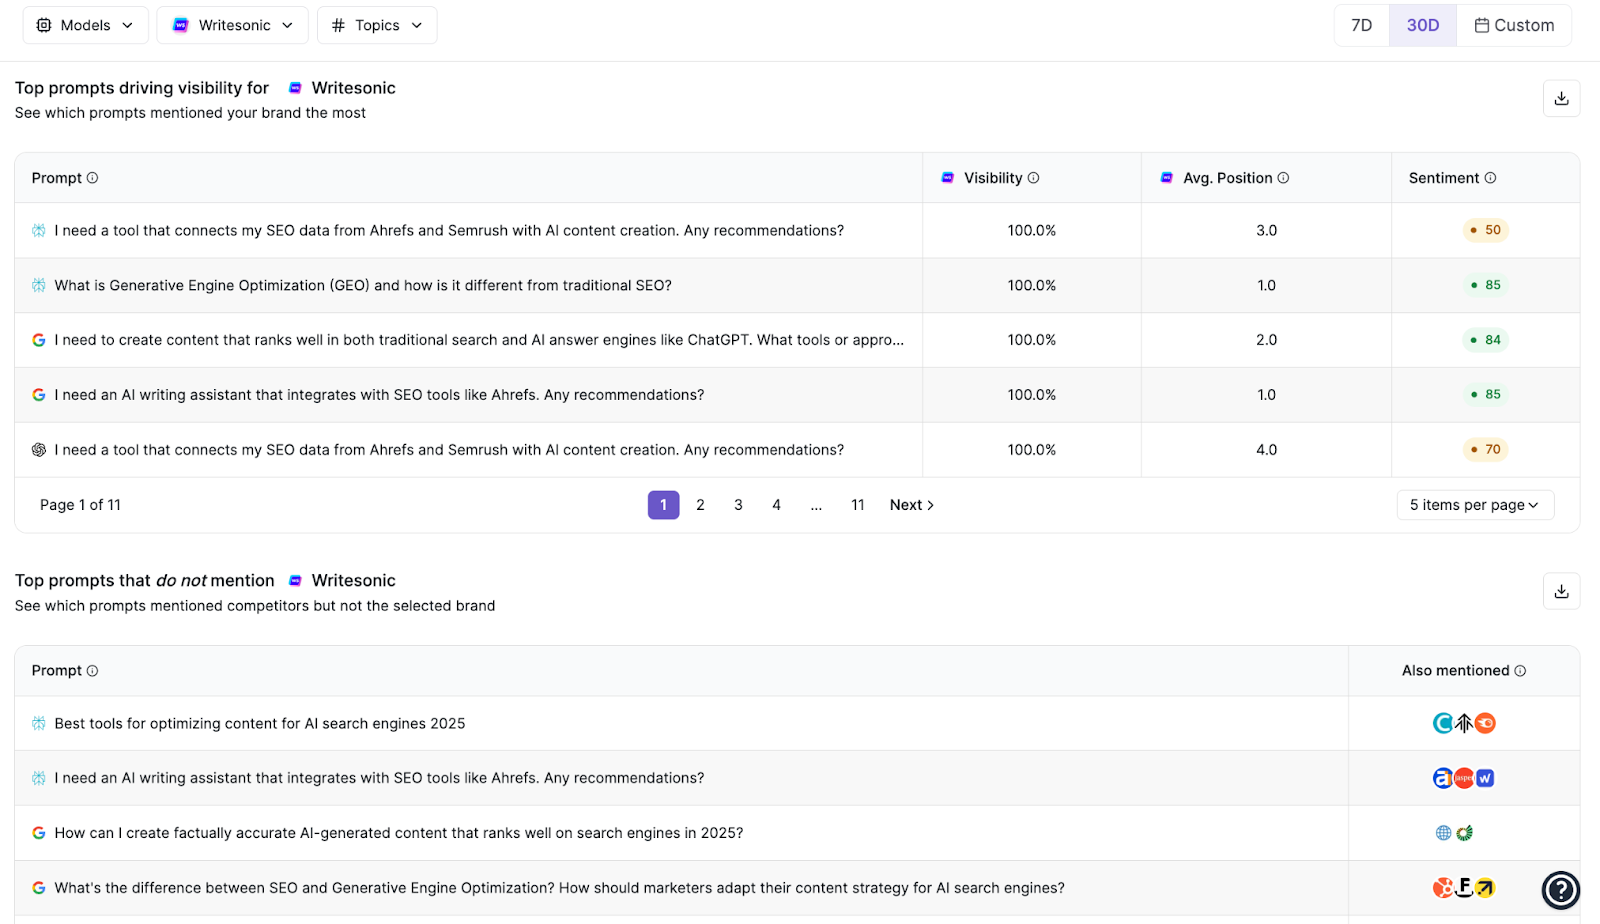
Task: Click the Avg. Position value 4.0
Action: [1266, 450]
